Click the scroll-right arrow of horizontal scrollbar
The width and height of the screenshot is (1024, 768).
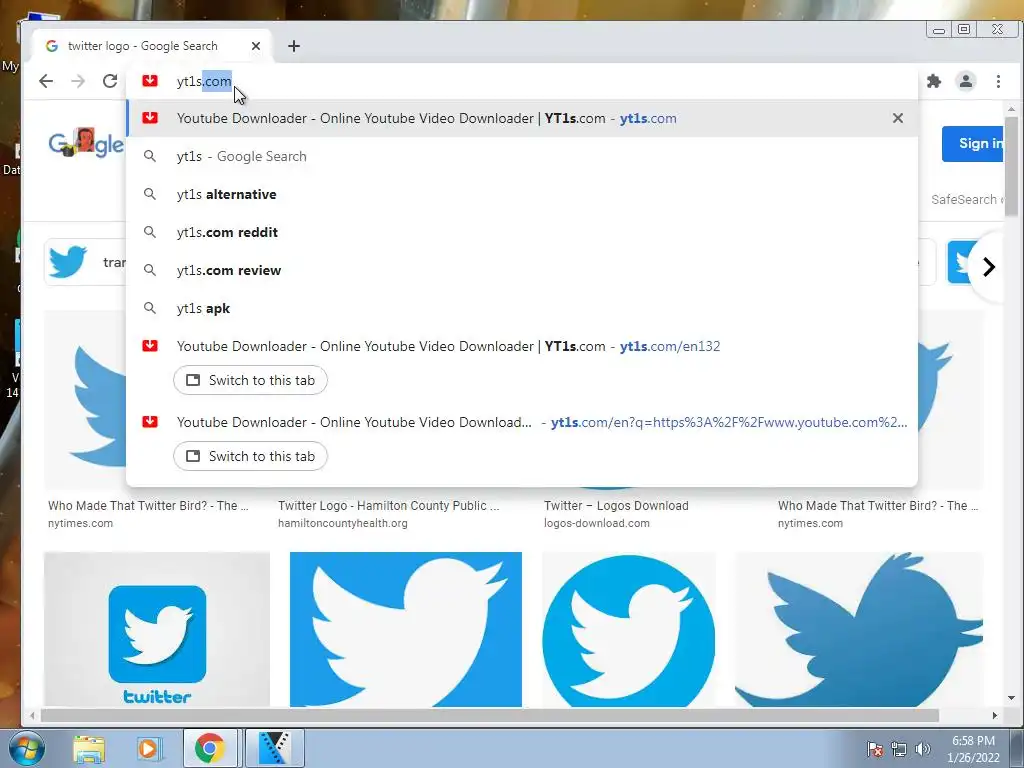[x=995, y=716]
